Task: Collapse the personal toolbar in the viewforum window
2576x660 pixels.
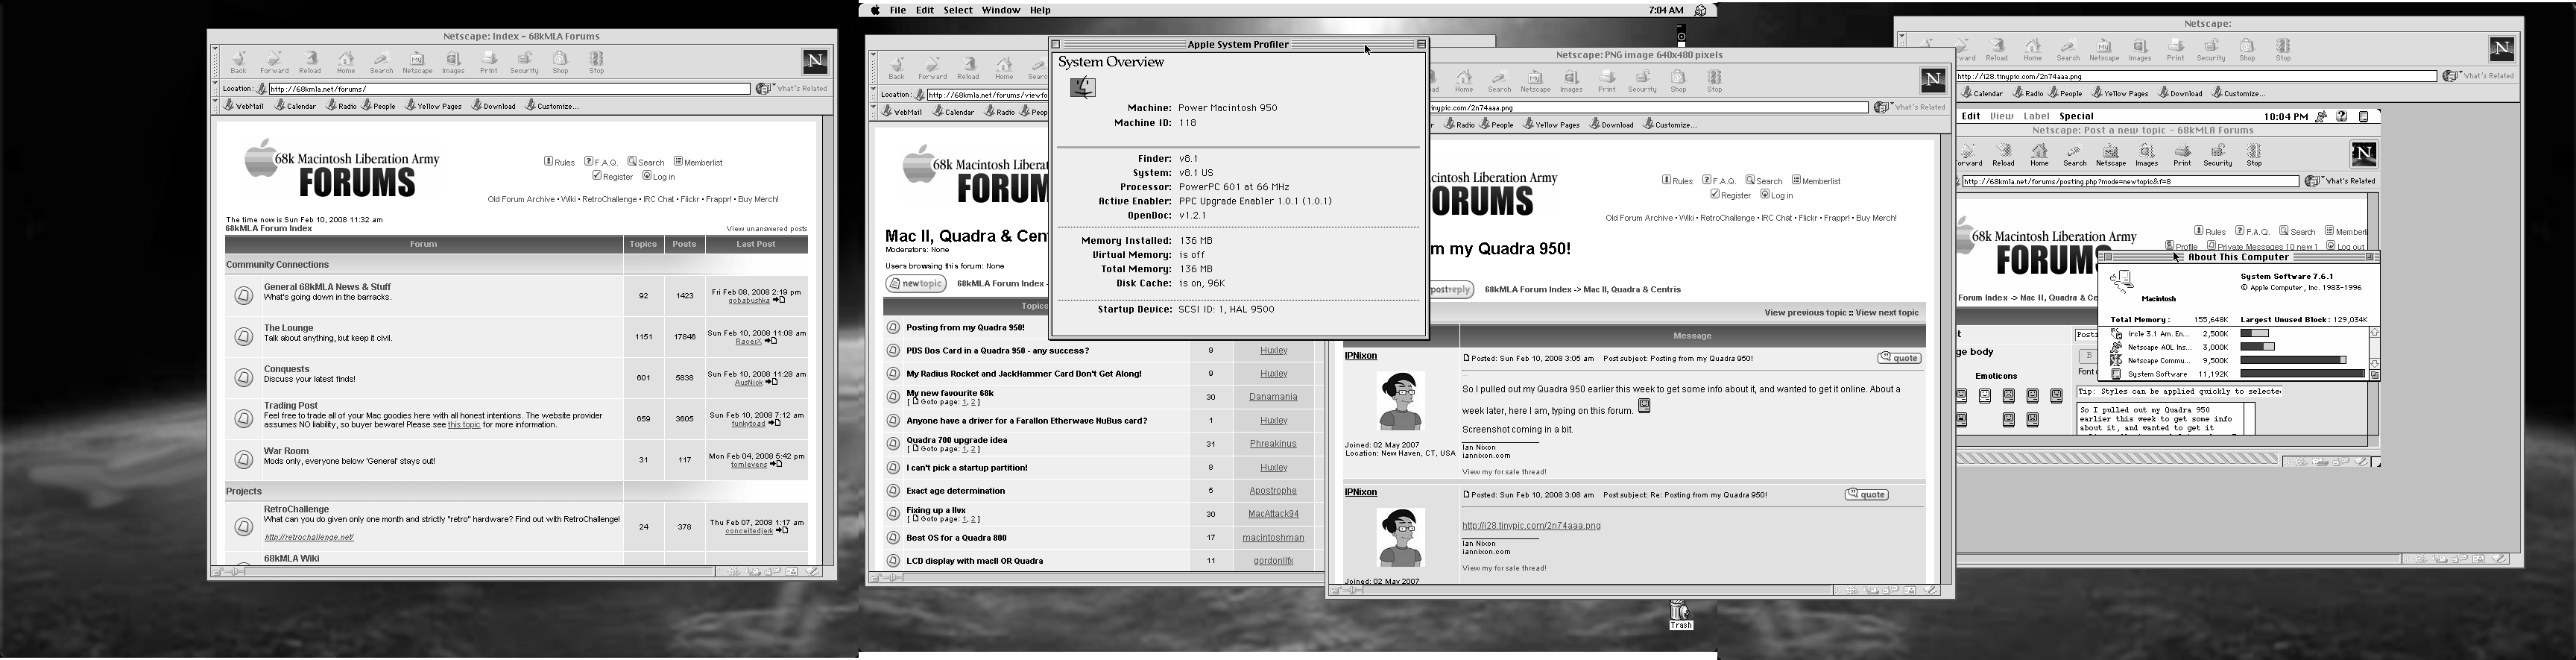Action: pyautogui.click(x=873, y=111)
